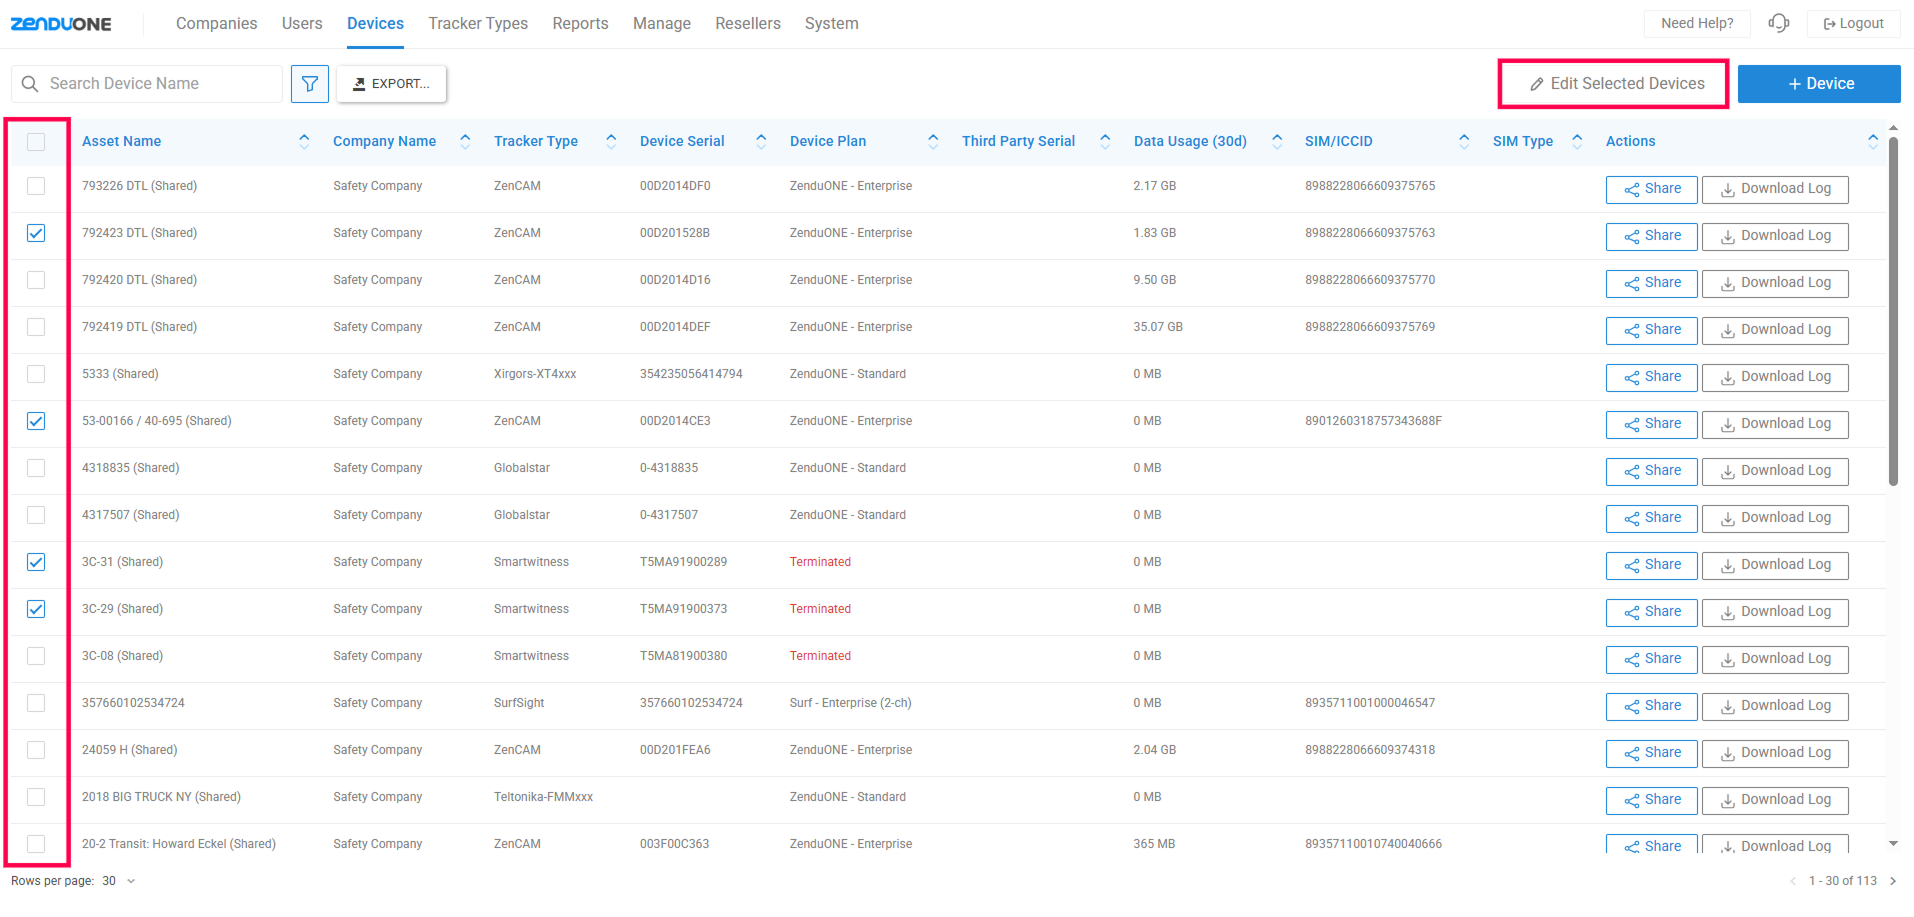Screen dimensions: 1914x917
Task: Check the 3C-08 row checkbox
Action: tap(36, 656)
